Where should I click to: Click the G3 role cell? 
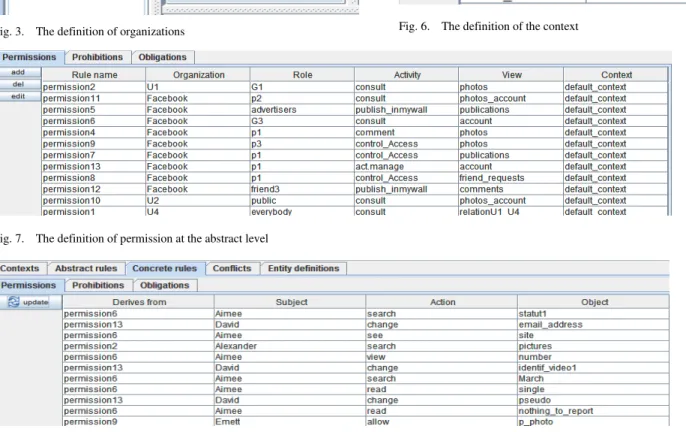coord(302,121)
